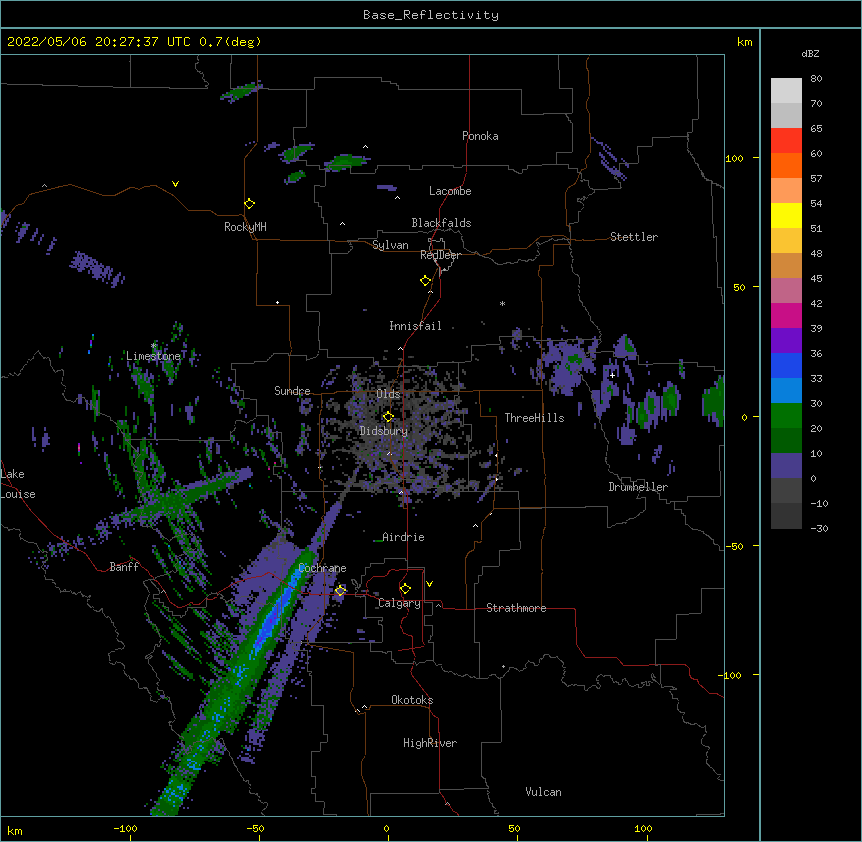
Task: Click the Calgary city label
Action: [399, 603]
